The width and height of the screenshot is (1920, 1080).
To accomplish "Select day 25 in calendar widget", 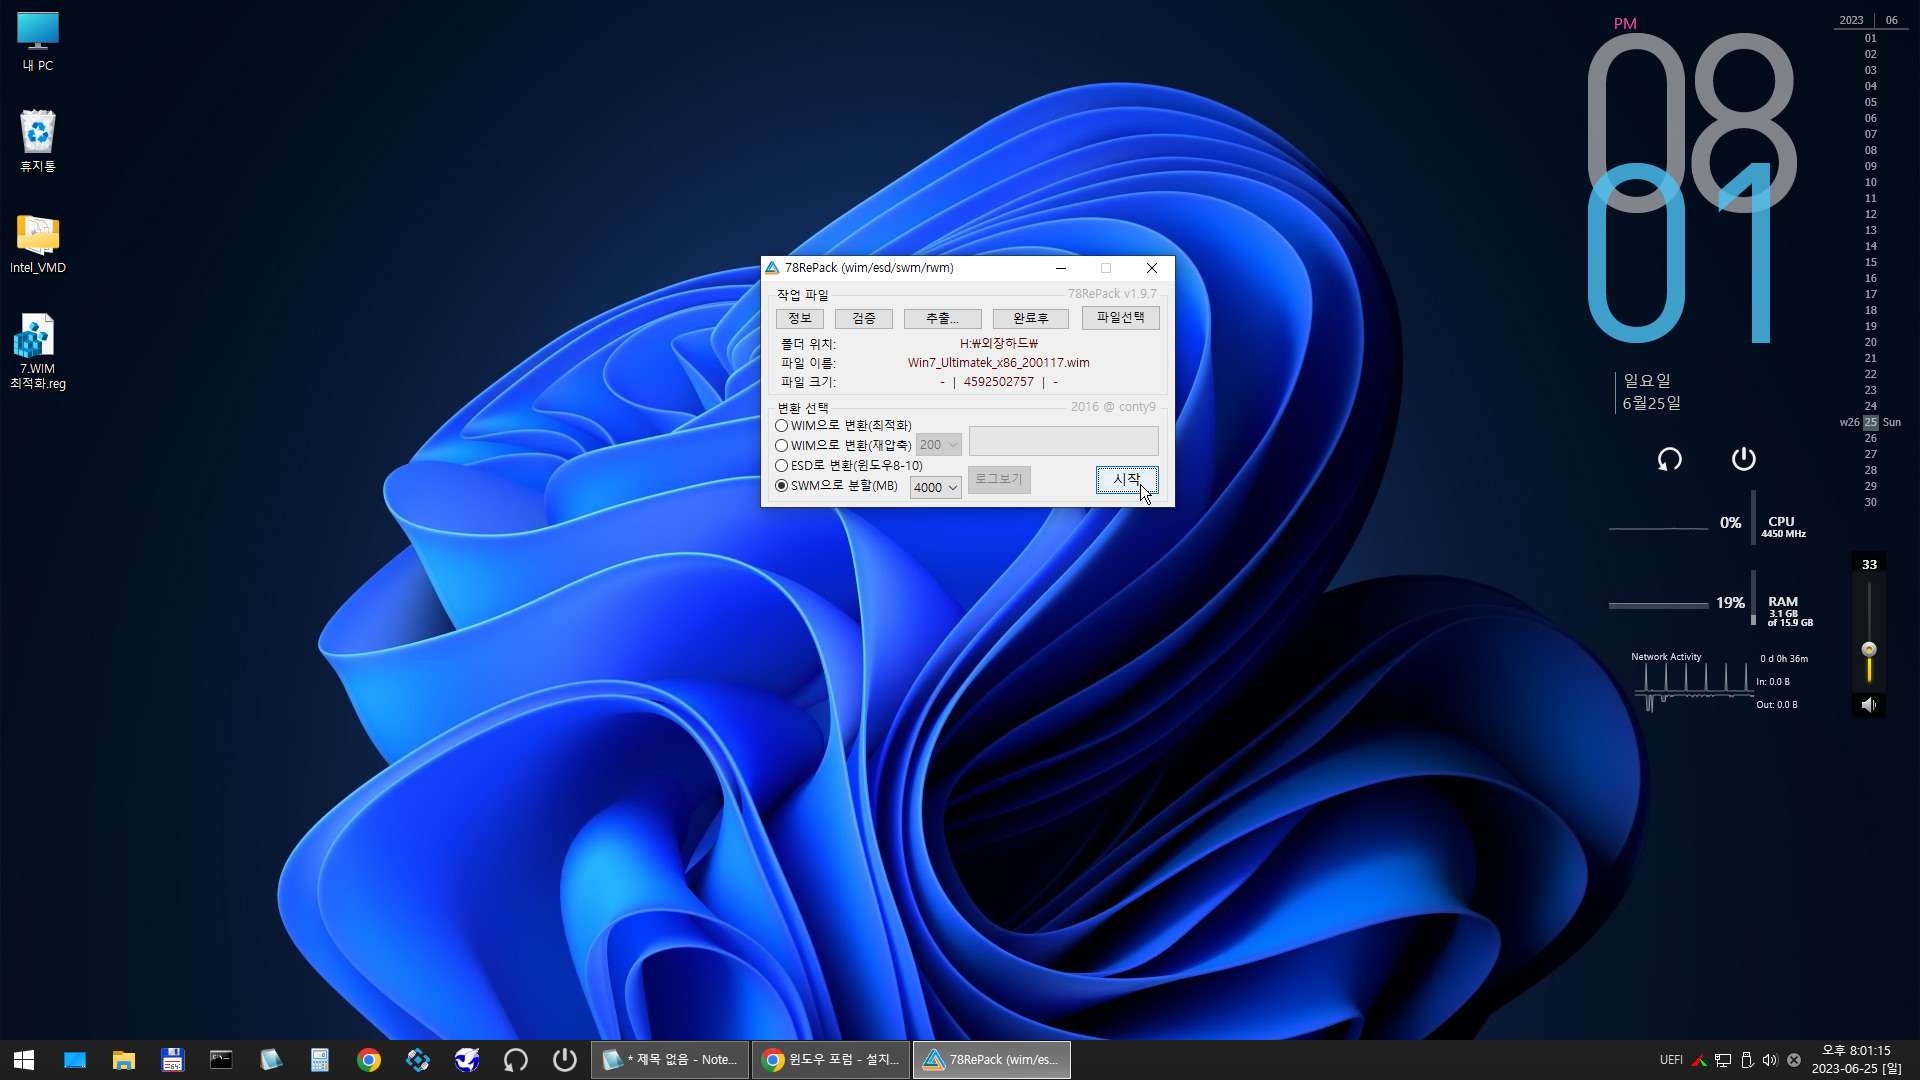I will [1870, 423].
